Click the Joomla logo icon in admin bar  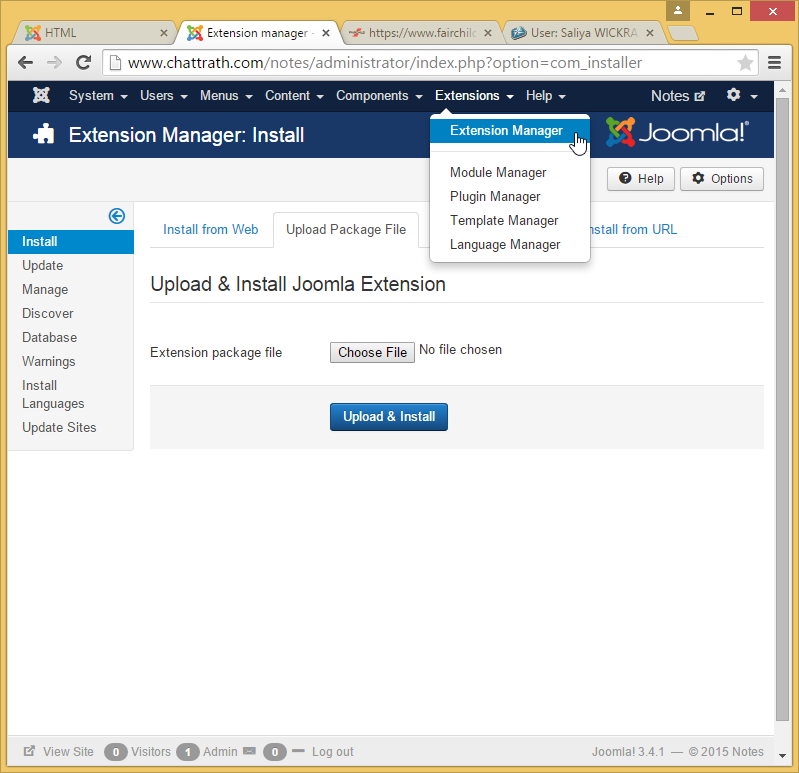pyautogui.click(x=41, y=96)
